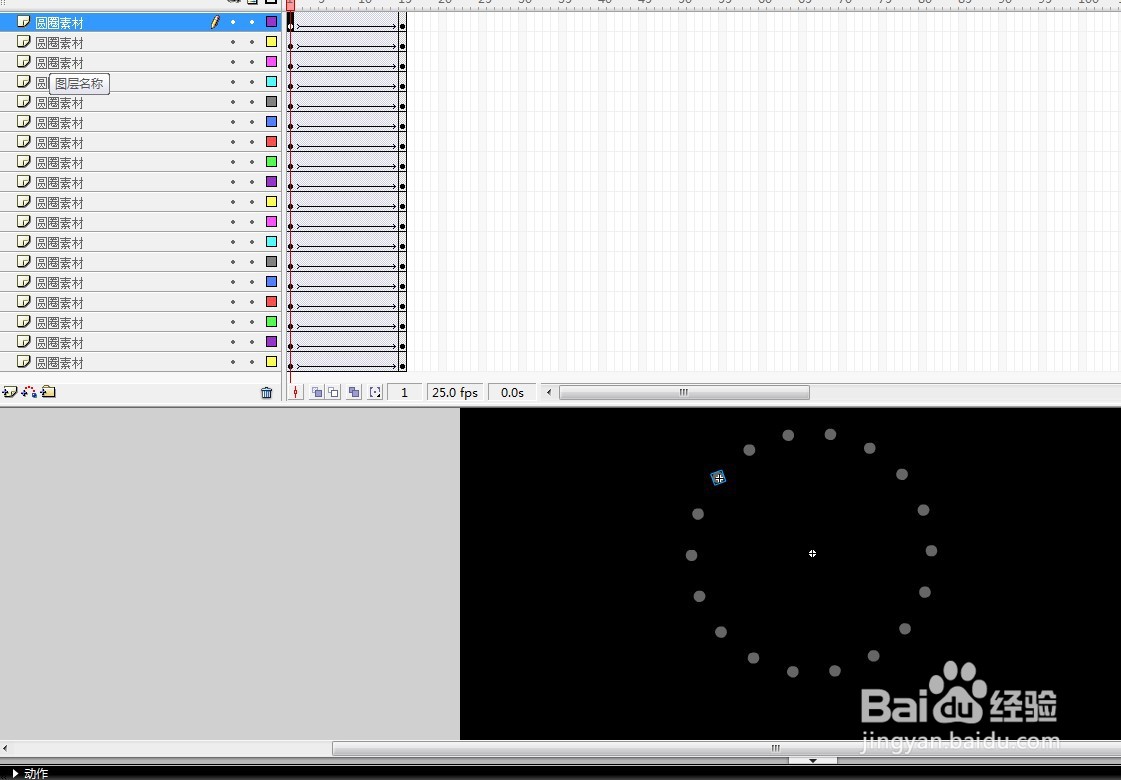Select first keyframe of the top layer
Screen dimensions: 1121x780
(x=290, y=22)
